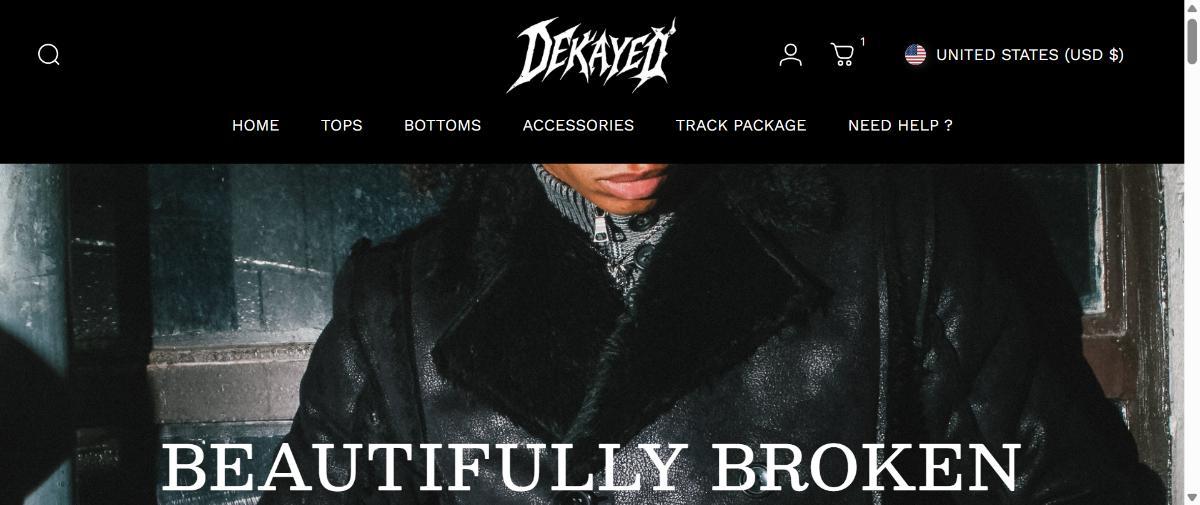Open the shopping cart icon
The image size is (1200, 505).
pyautogui.click(x=842, y=54)
